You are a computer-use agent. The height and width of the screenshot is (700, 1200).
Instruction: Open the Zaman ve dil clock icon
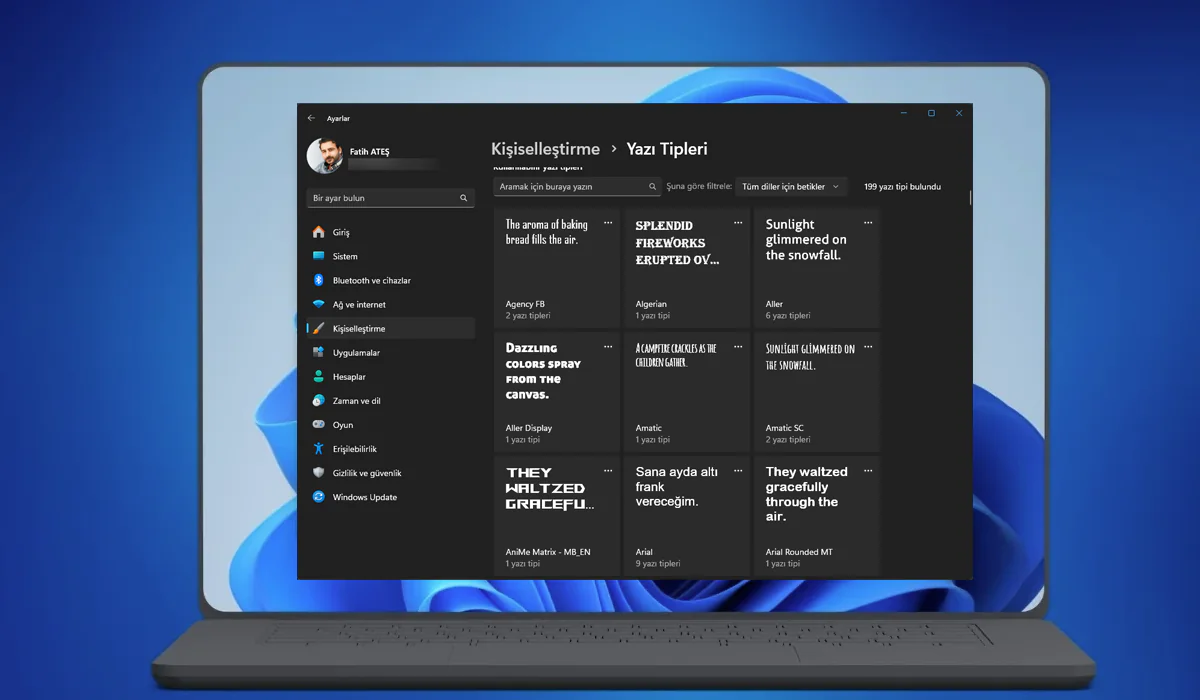point(318,400)
